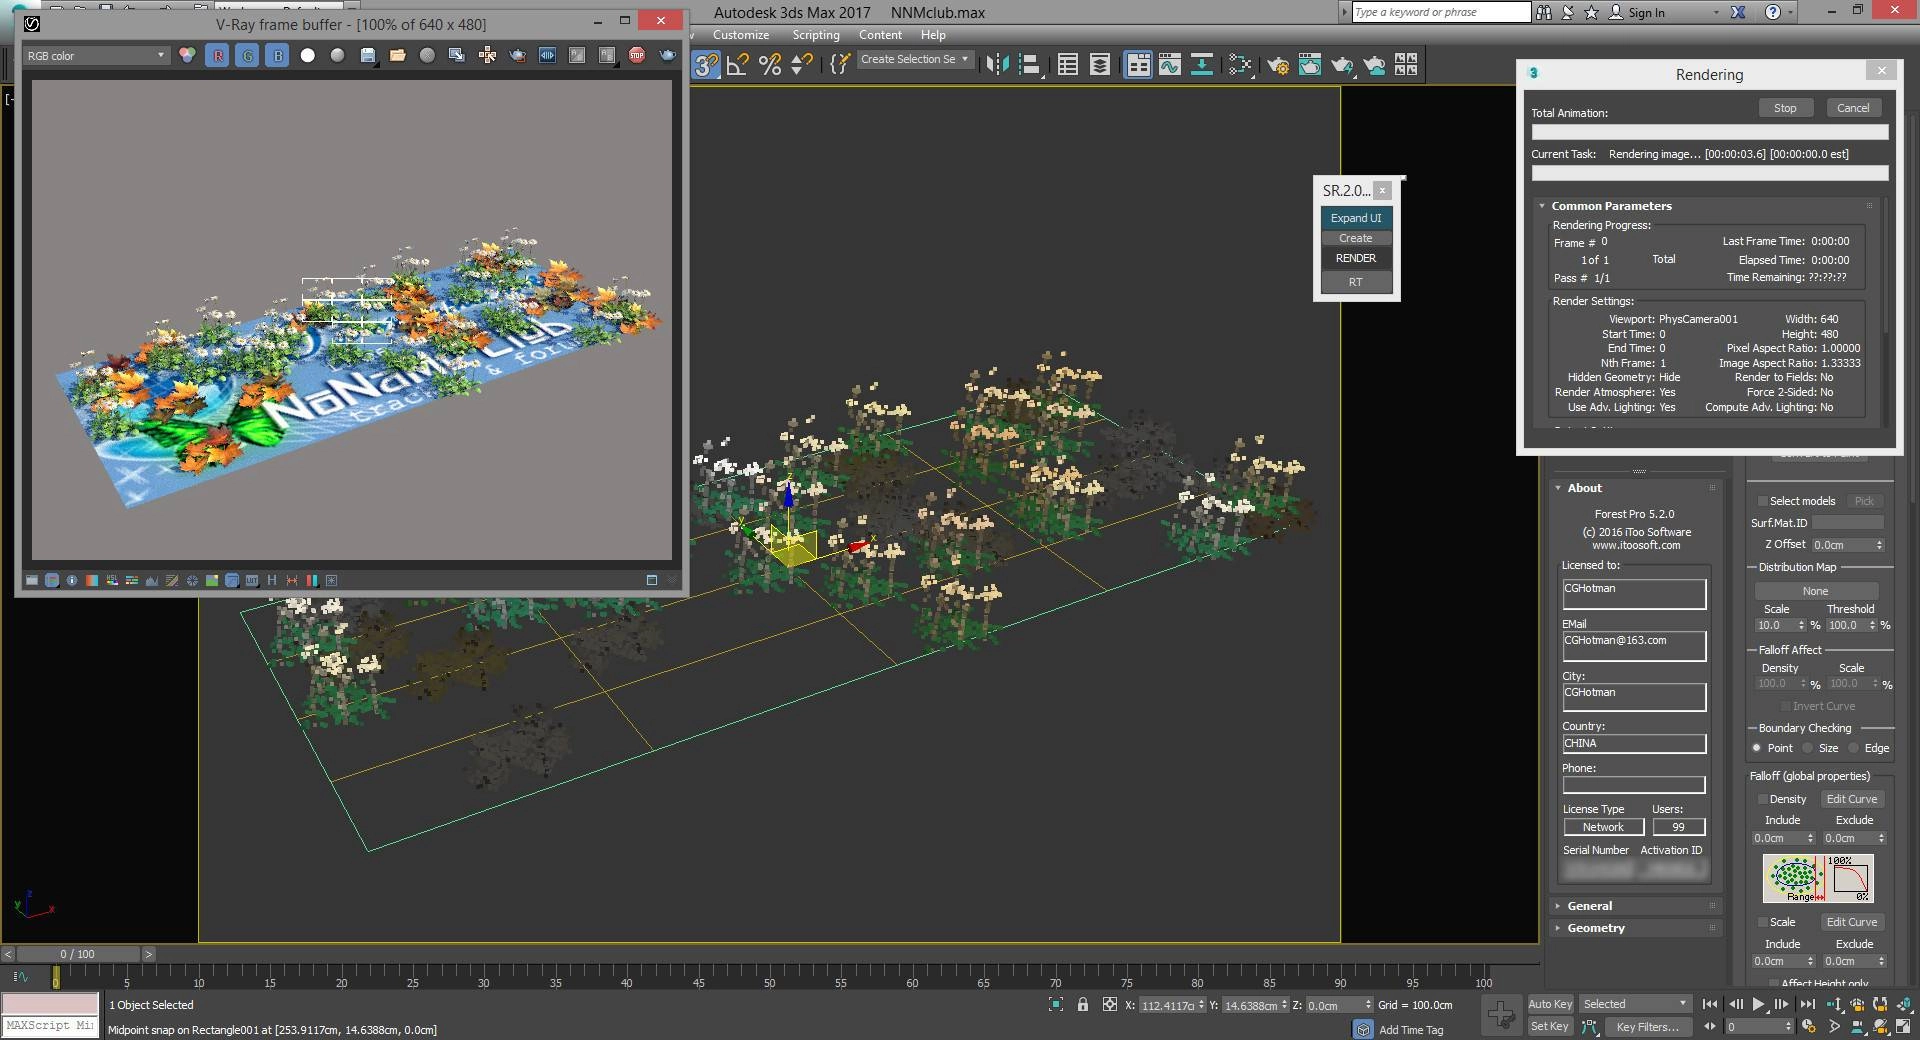
Task: Open the Scene Explorer toggle icon
Action: [x=1068, y=65]
